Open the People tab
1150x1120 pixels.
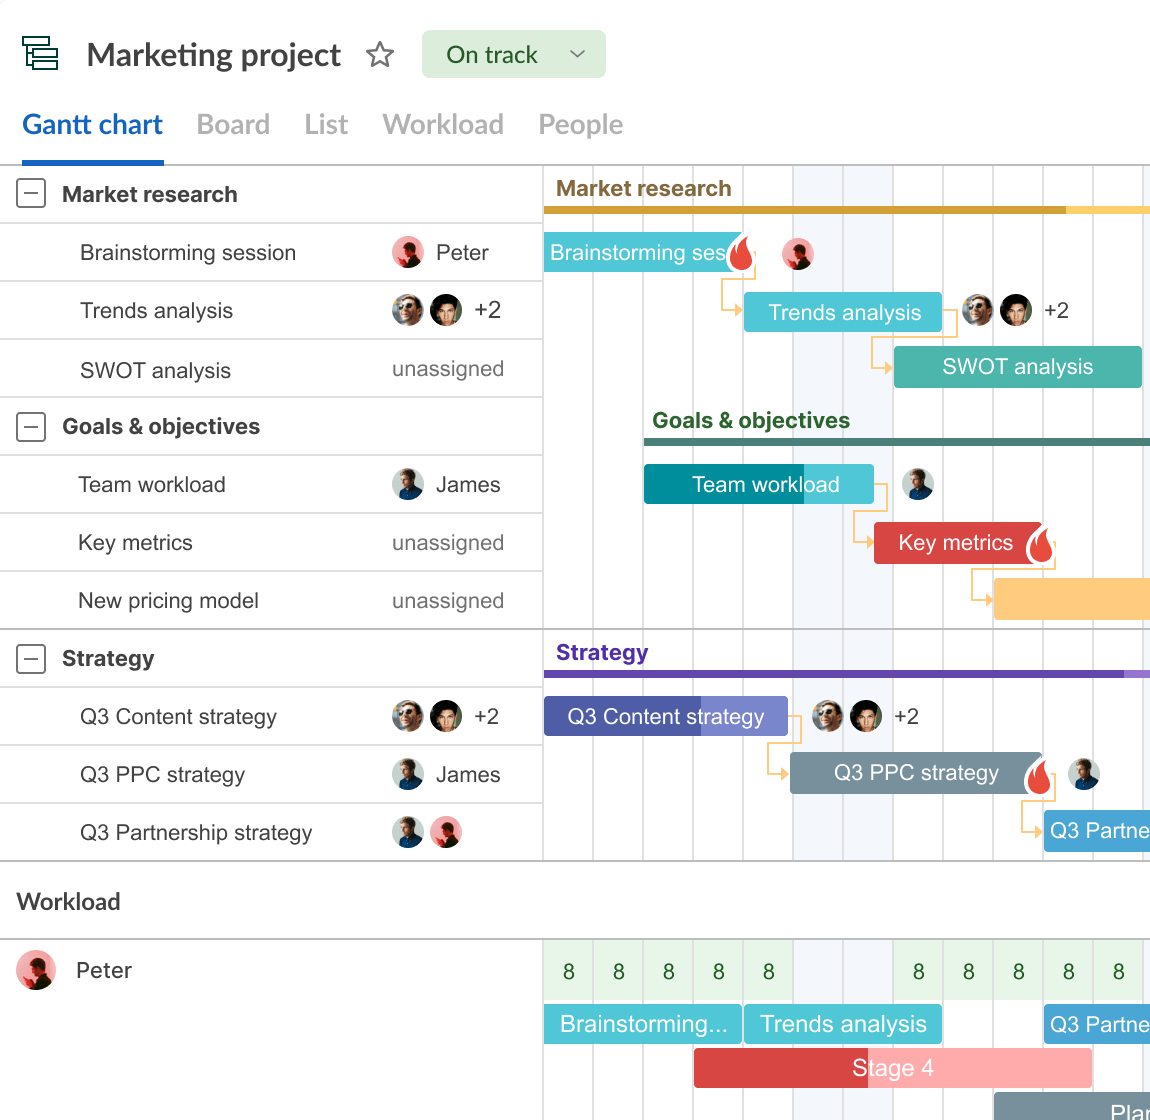tap(580, 124)
